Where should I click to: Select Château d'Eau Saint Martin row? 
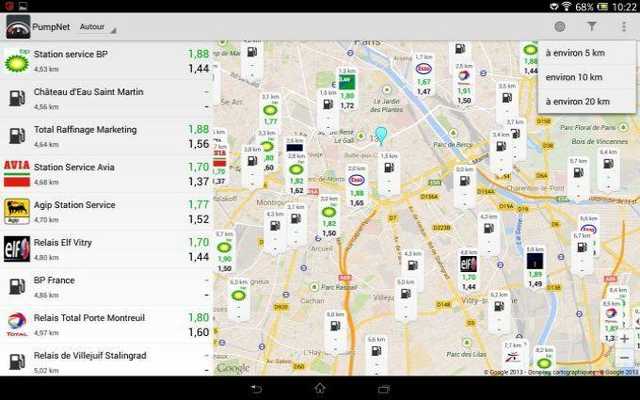pyautogui.click(x=107, y=99)
